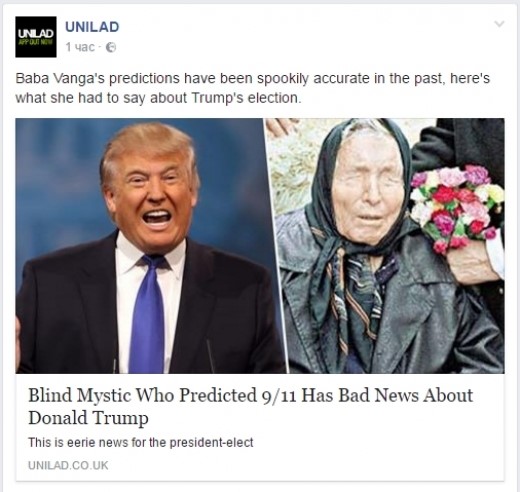
Task: Click 'Donald Trump' on headline's second line
Action: [x=88, y=418]
